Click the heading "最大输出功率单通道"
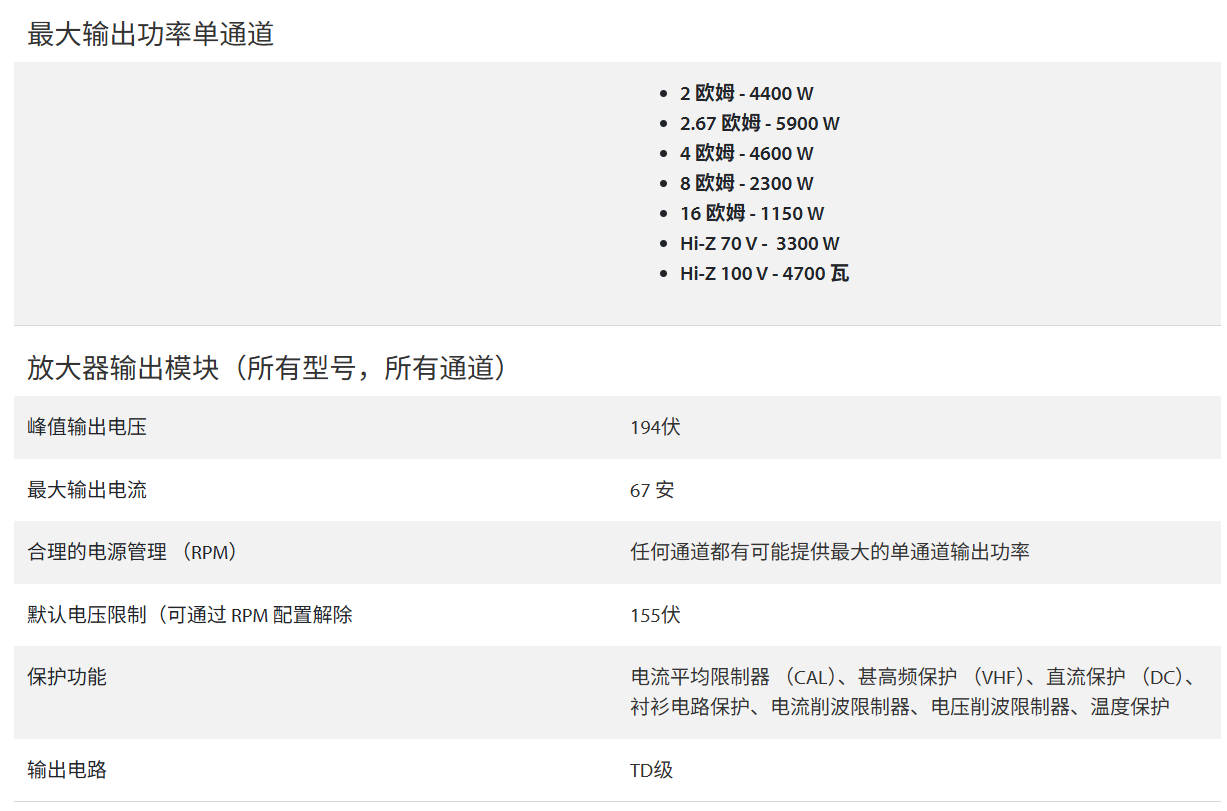The image size is (1227, 811). pyautogui.click(x=150, y=35)
